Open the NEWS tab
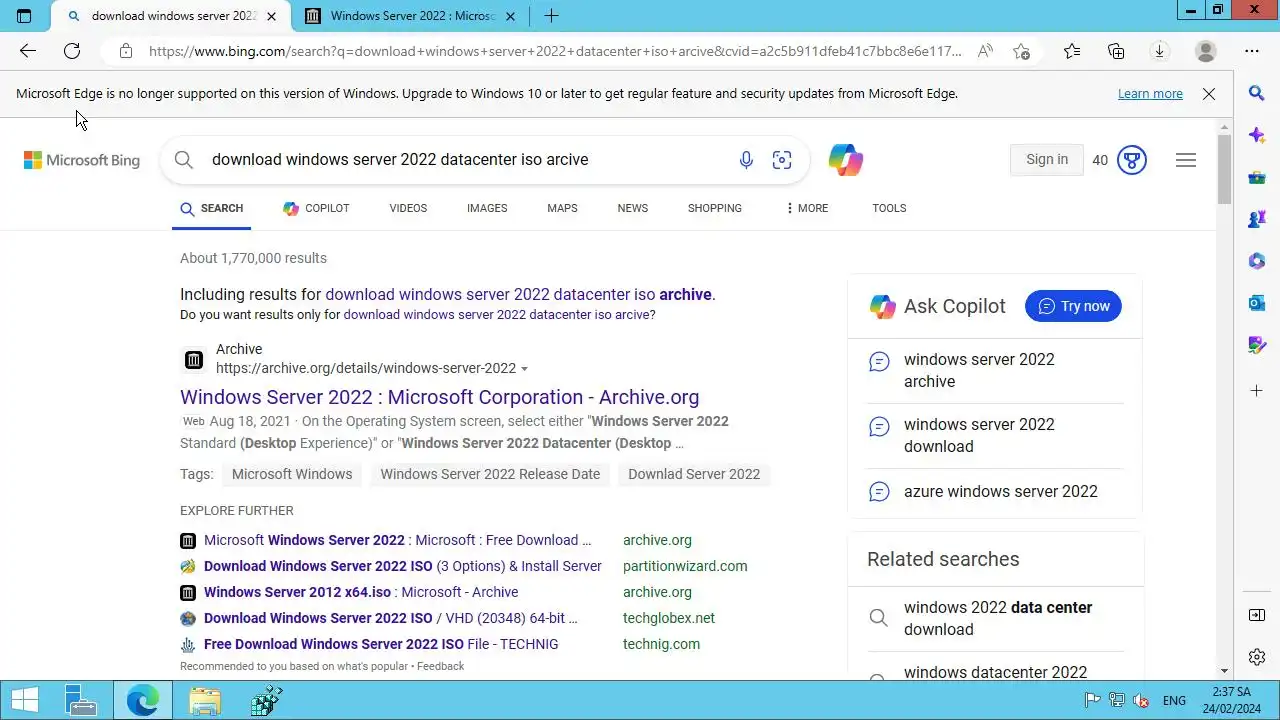 [x=633, y=208]
